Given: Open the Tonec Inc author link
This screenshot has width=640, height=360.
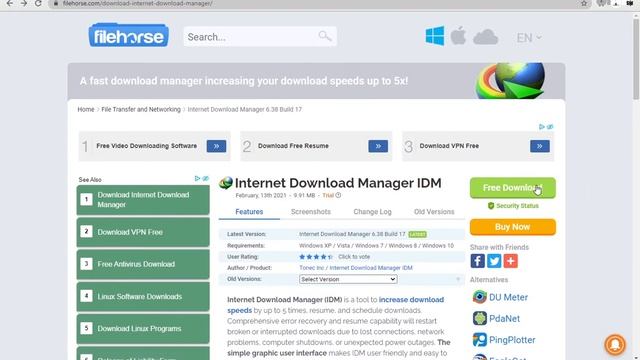Looking at the screenshot, I should click(x=311, y=268).
